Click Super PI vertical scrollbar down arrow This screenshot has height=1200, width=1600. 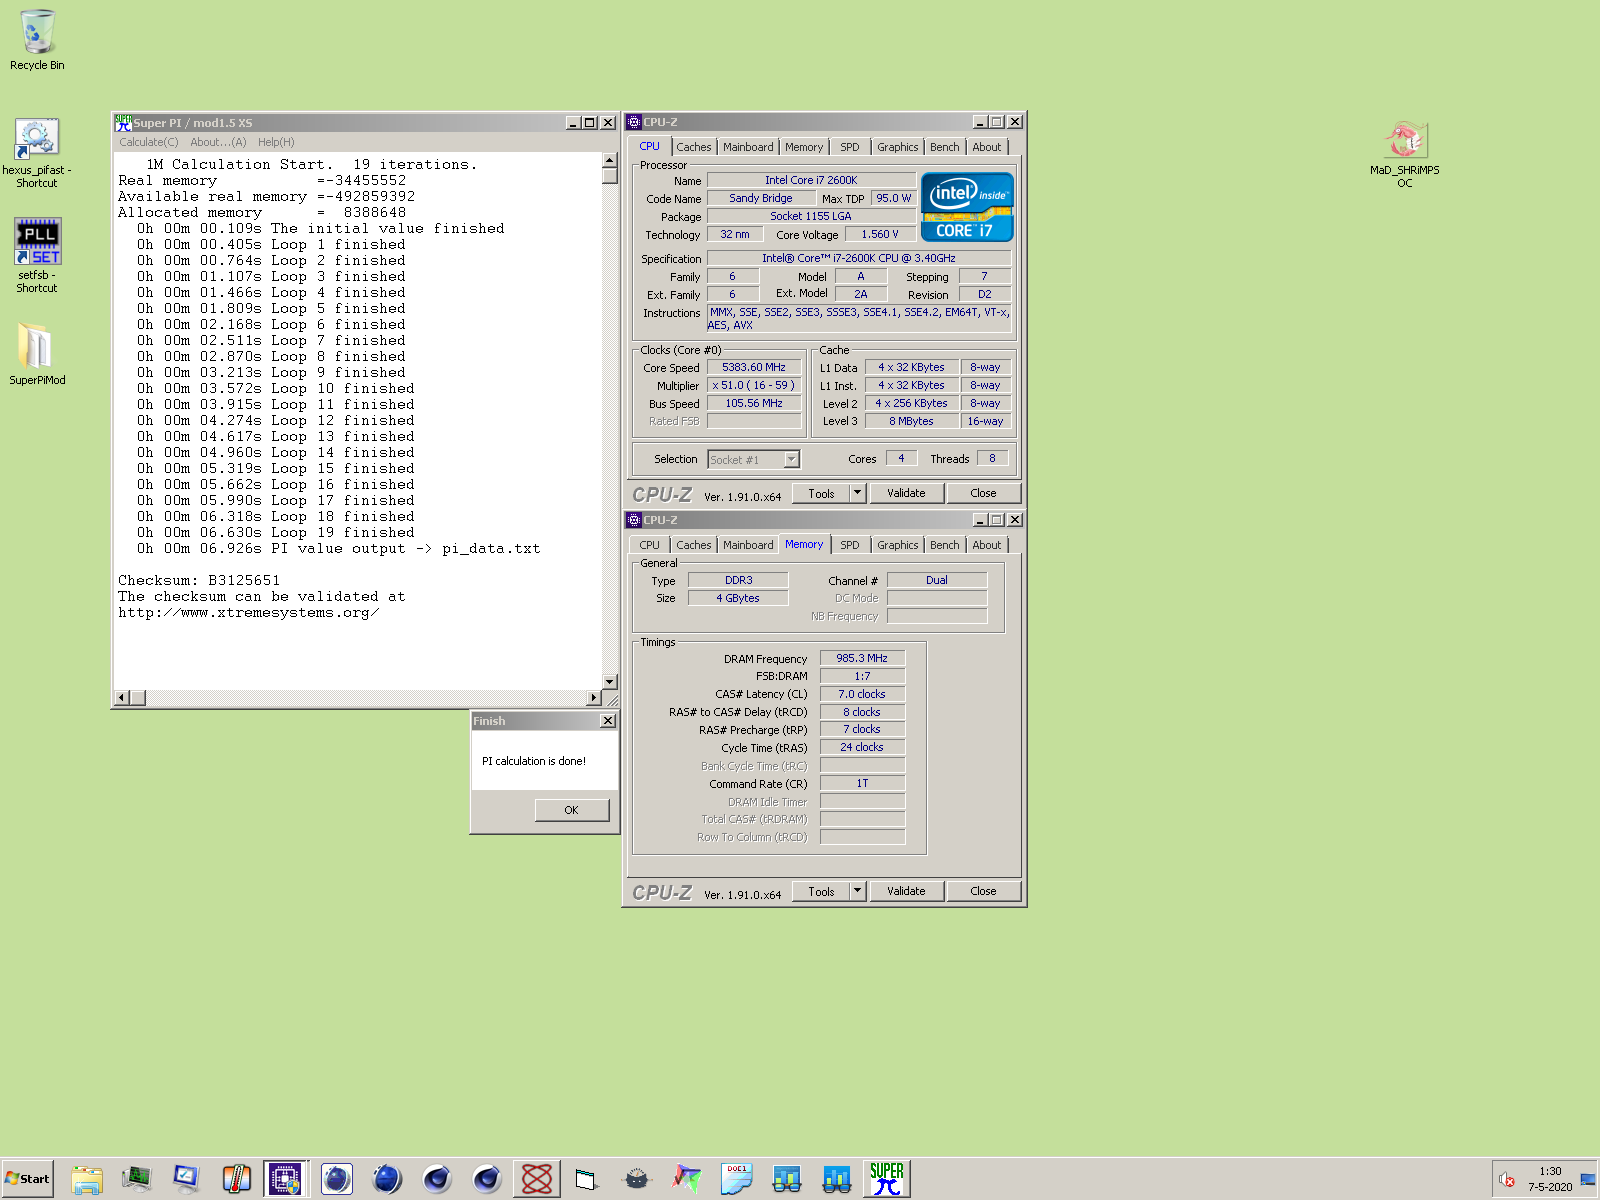pyautogui.click(x=610, y=682)
